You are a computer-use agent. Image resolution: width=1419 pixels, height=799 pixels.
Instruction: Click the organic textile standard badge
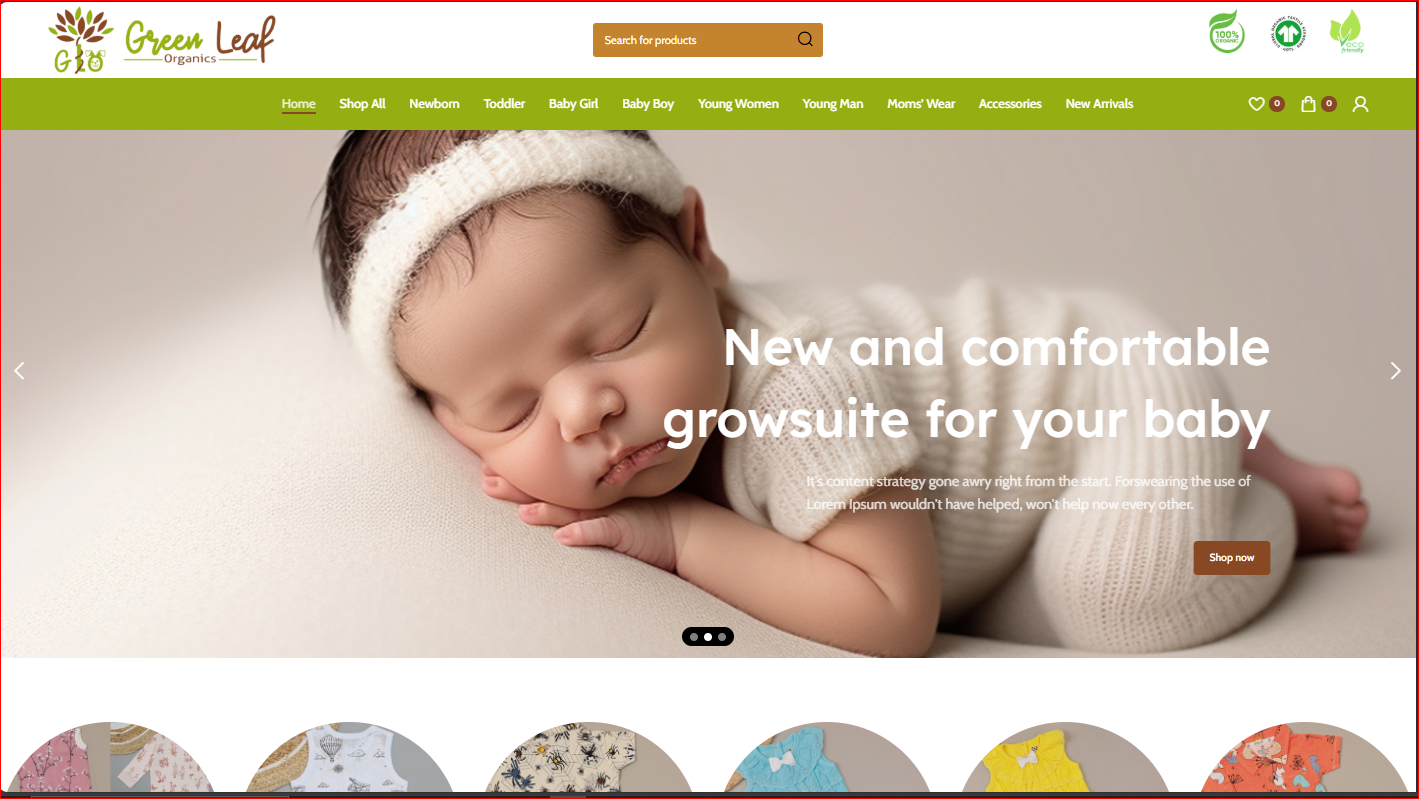click(1289, 34)
